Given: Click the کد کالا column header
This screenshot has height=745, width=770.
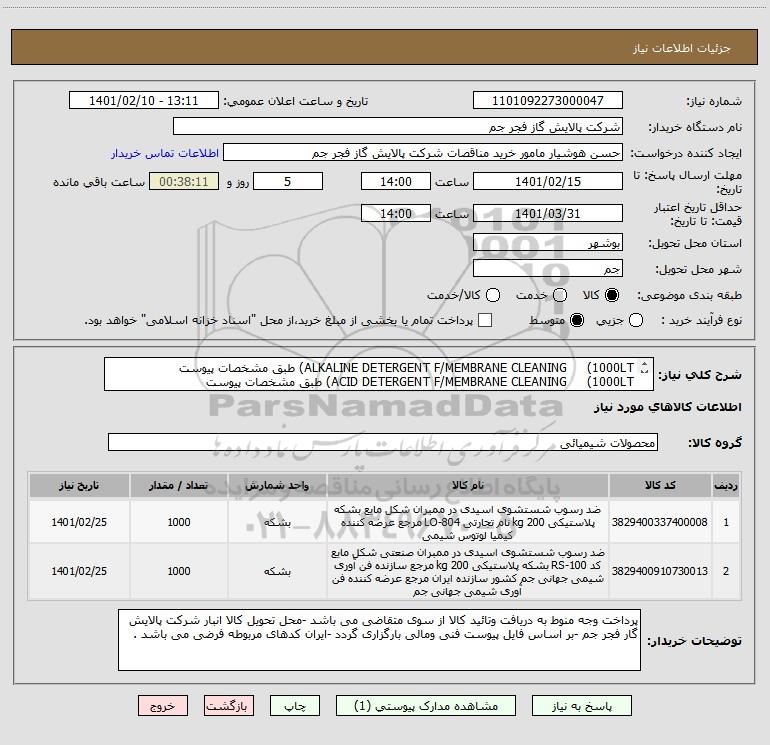Looking at the screenshot, I should coord(660,485).
